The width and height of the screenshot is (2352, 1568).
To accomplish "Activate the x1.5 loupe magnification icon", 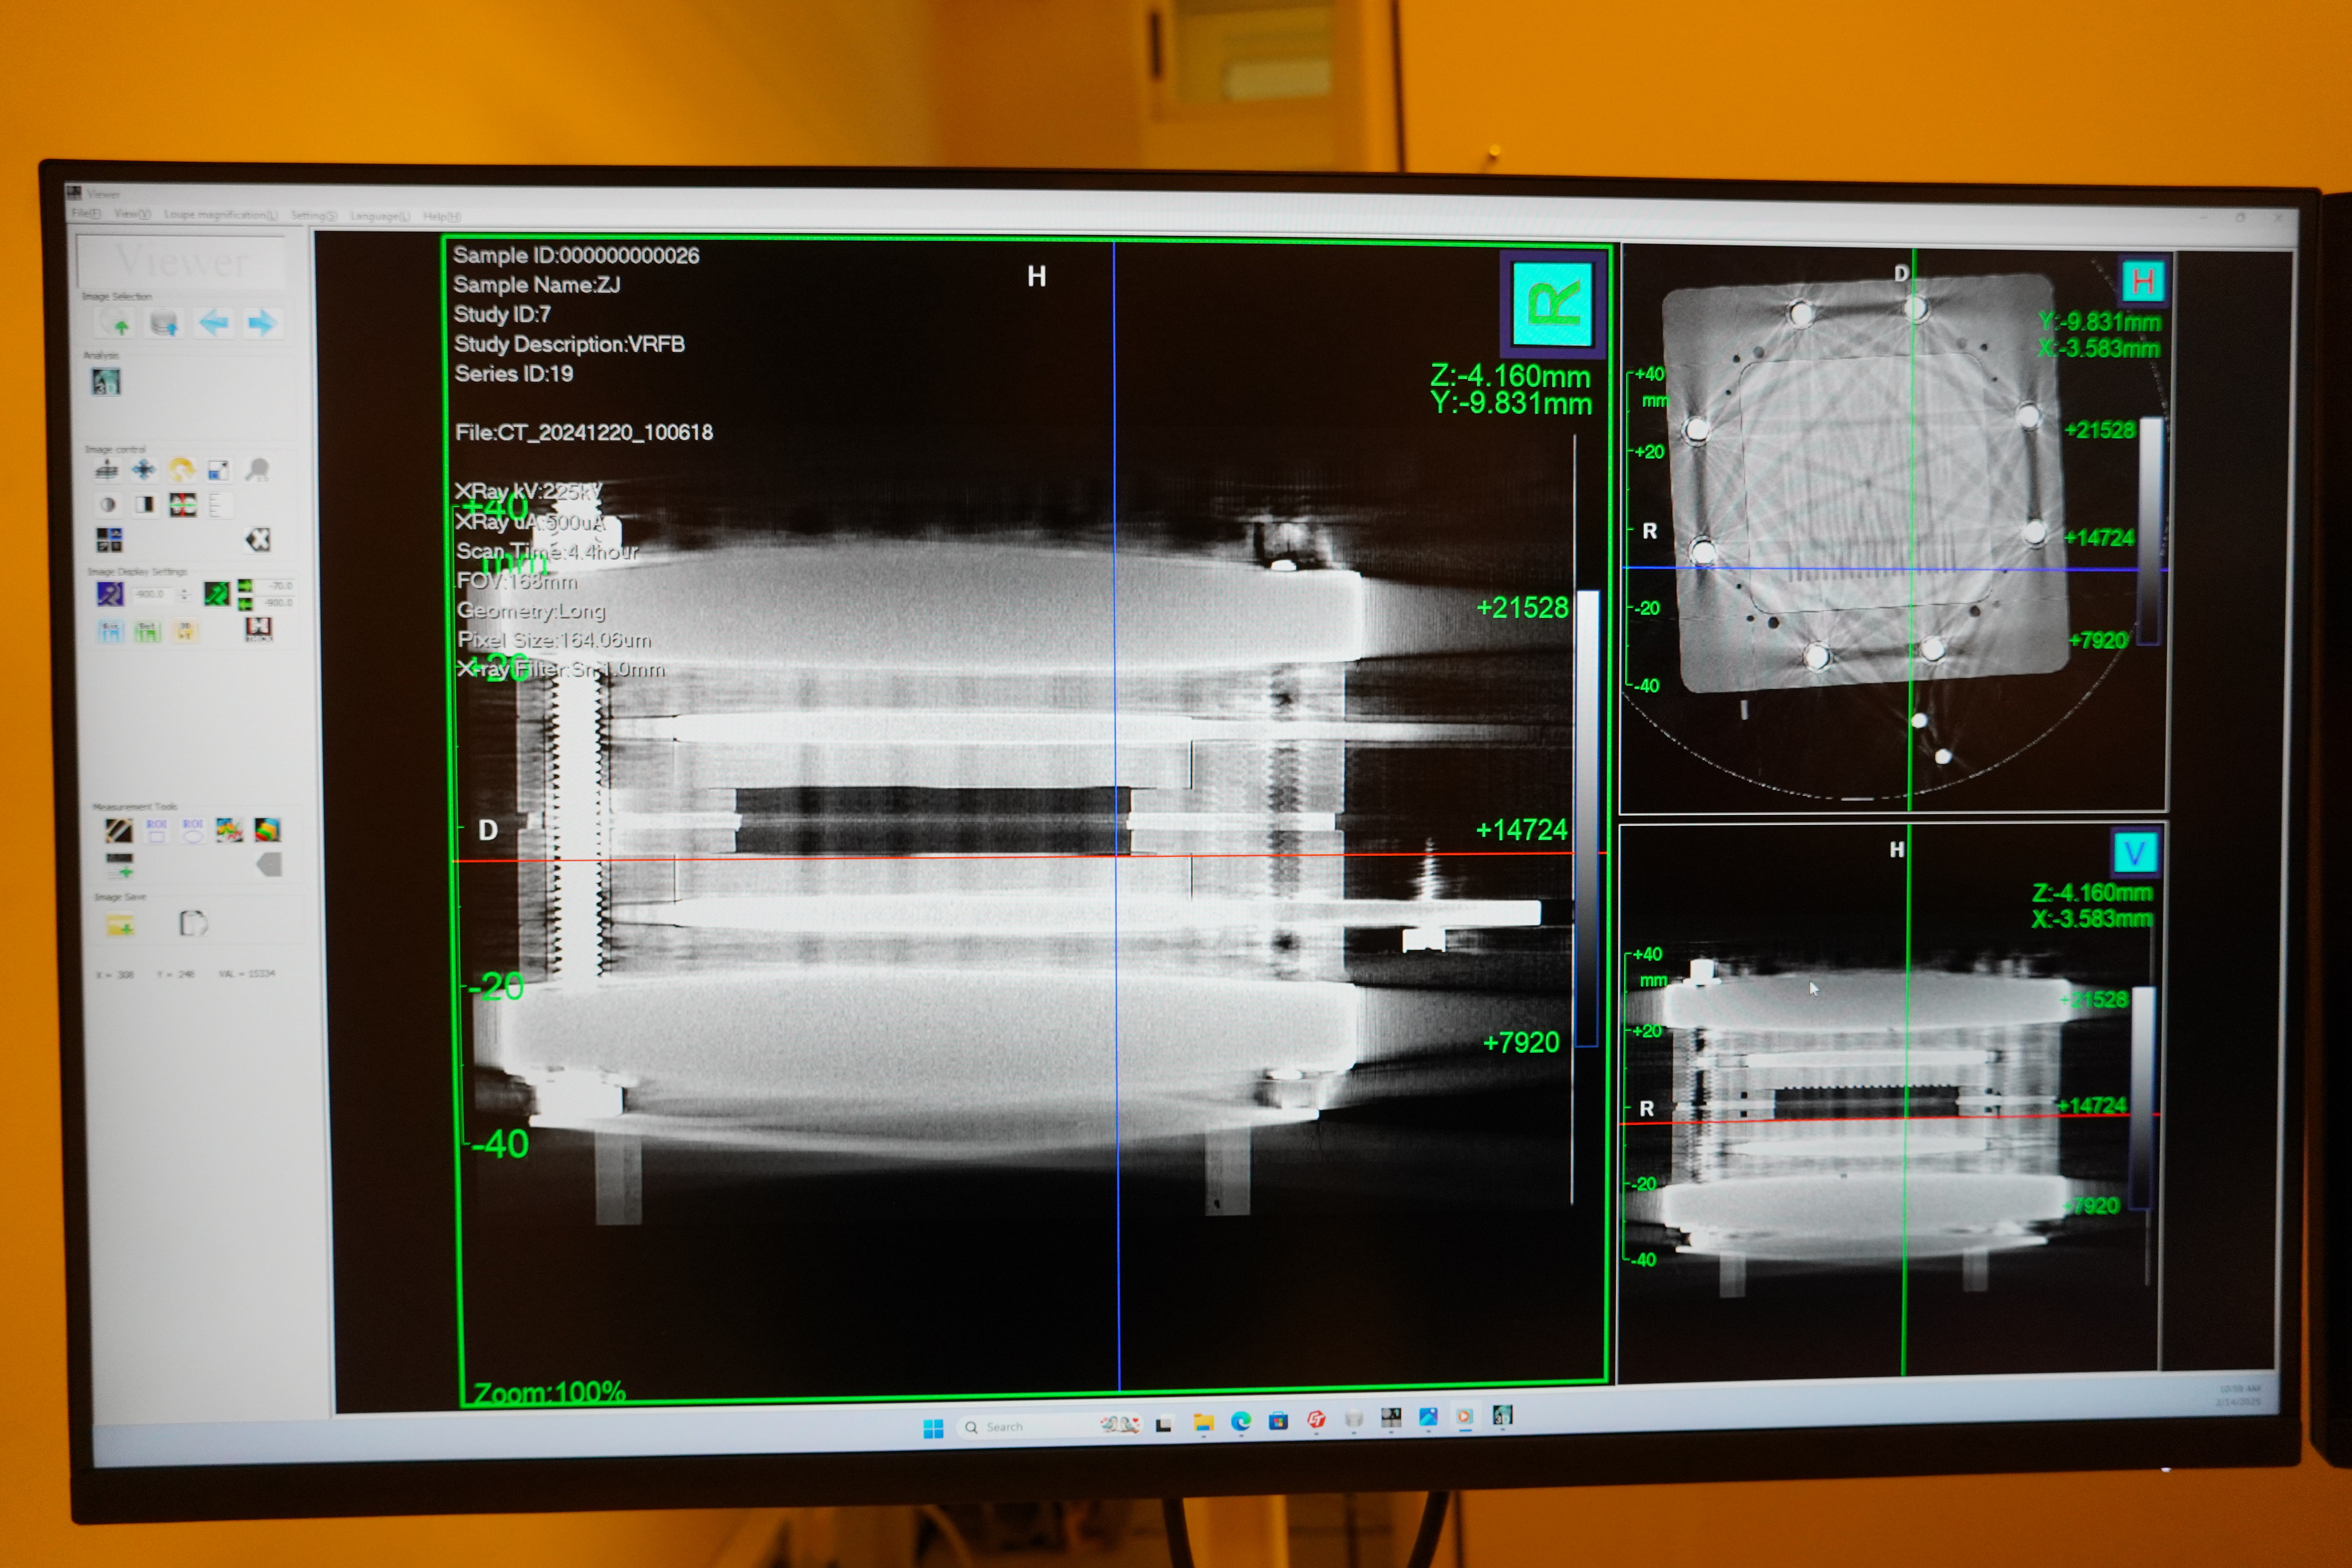I will pyautogui.click(x=257, y=470).
